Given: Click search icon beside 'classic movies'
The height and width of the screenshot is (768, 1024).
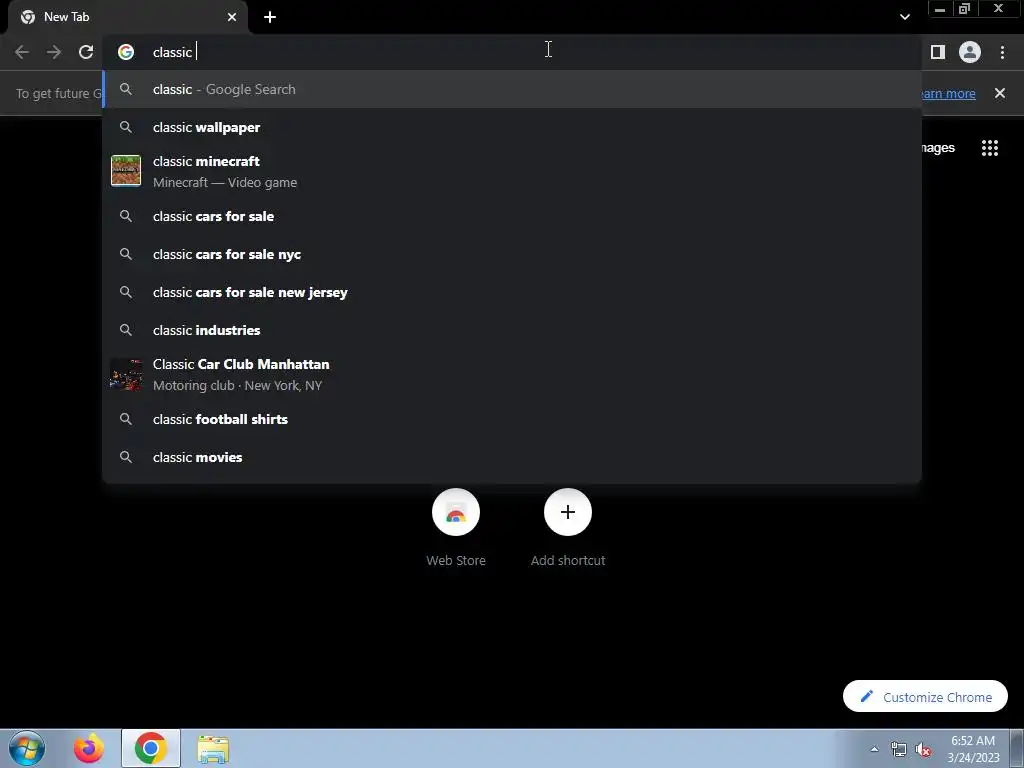Looking at the screenshot, I should point(126,457).
